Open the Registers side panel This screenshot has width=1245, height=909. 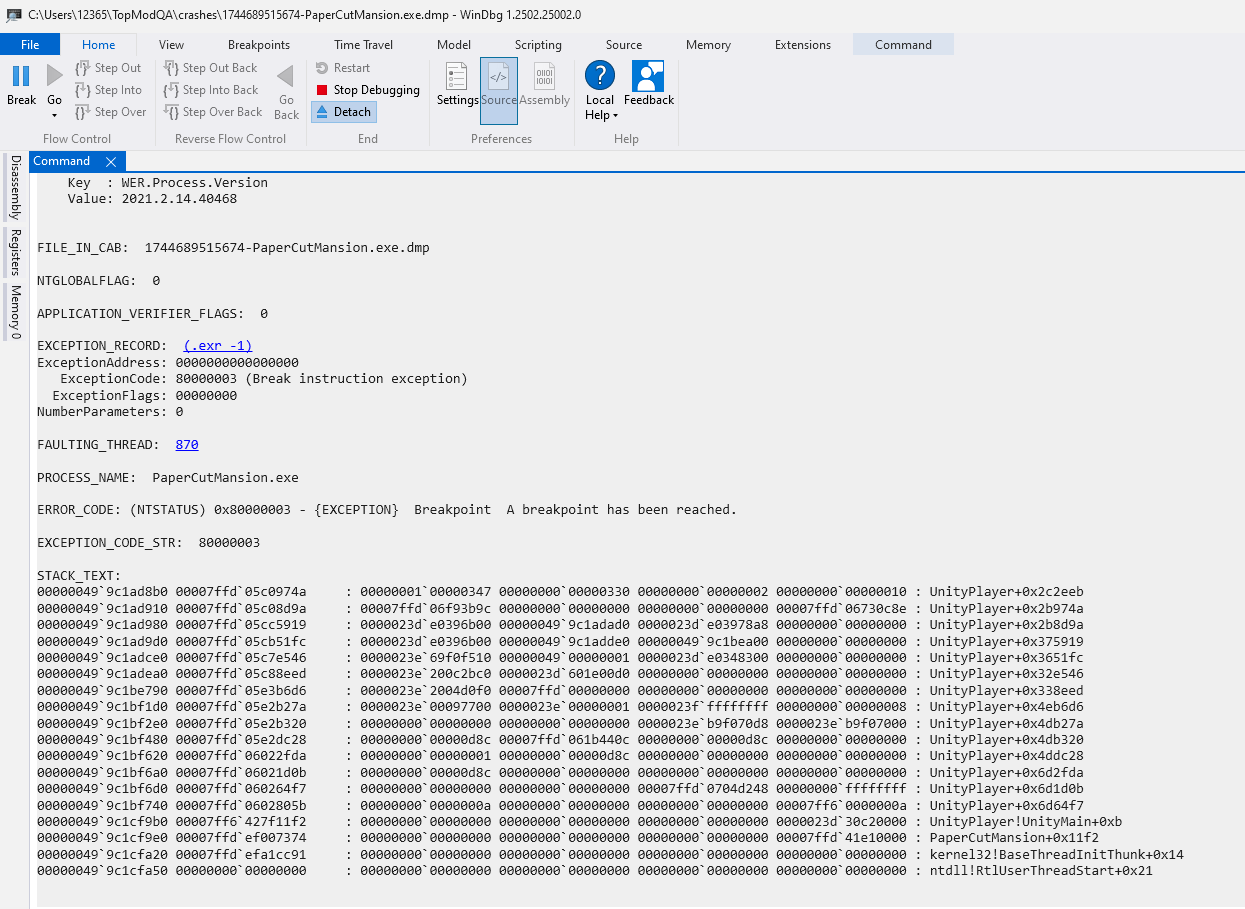[x=15, y=252]
